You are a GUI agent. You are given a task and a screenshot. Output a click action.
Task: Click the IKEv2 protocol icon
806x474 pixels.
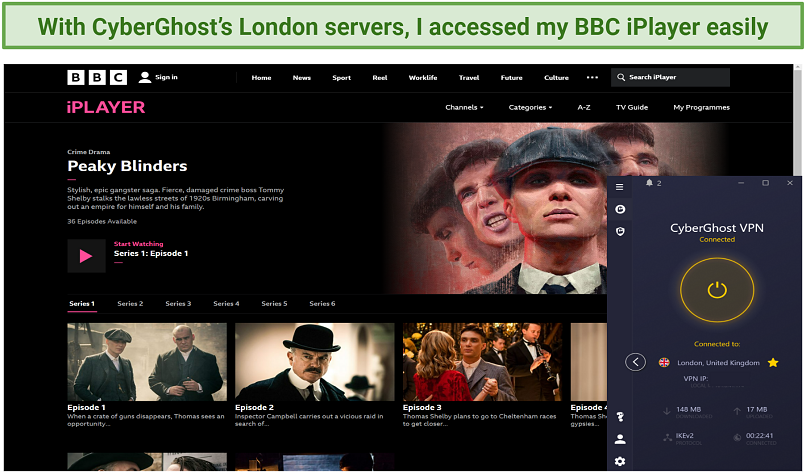[x=667, y=437]
